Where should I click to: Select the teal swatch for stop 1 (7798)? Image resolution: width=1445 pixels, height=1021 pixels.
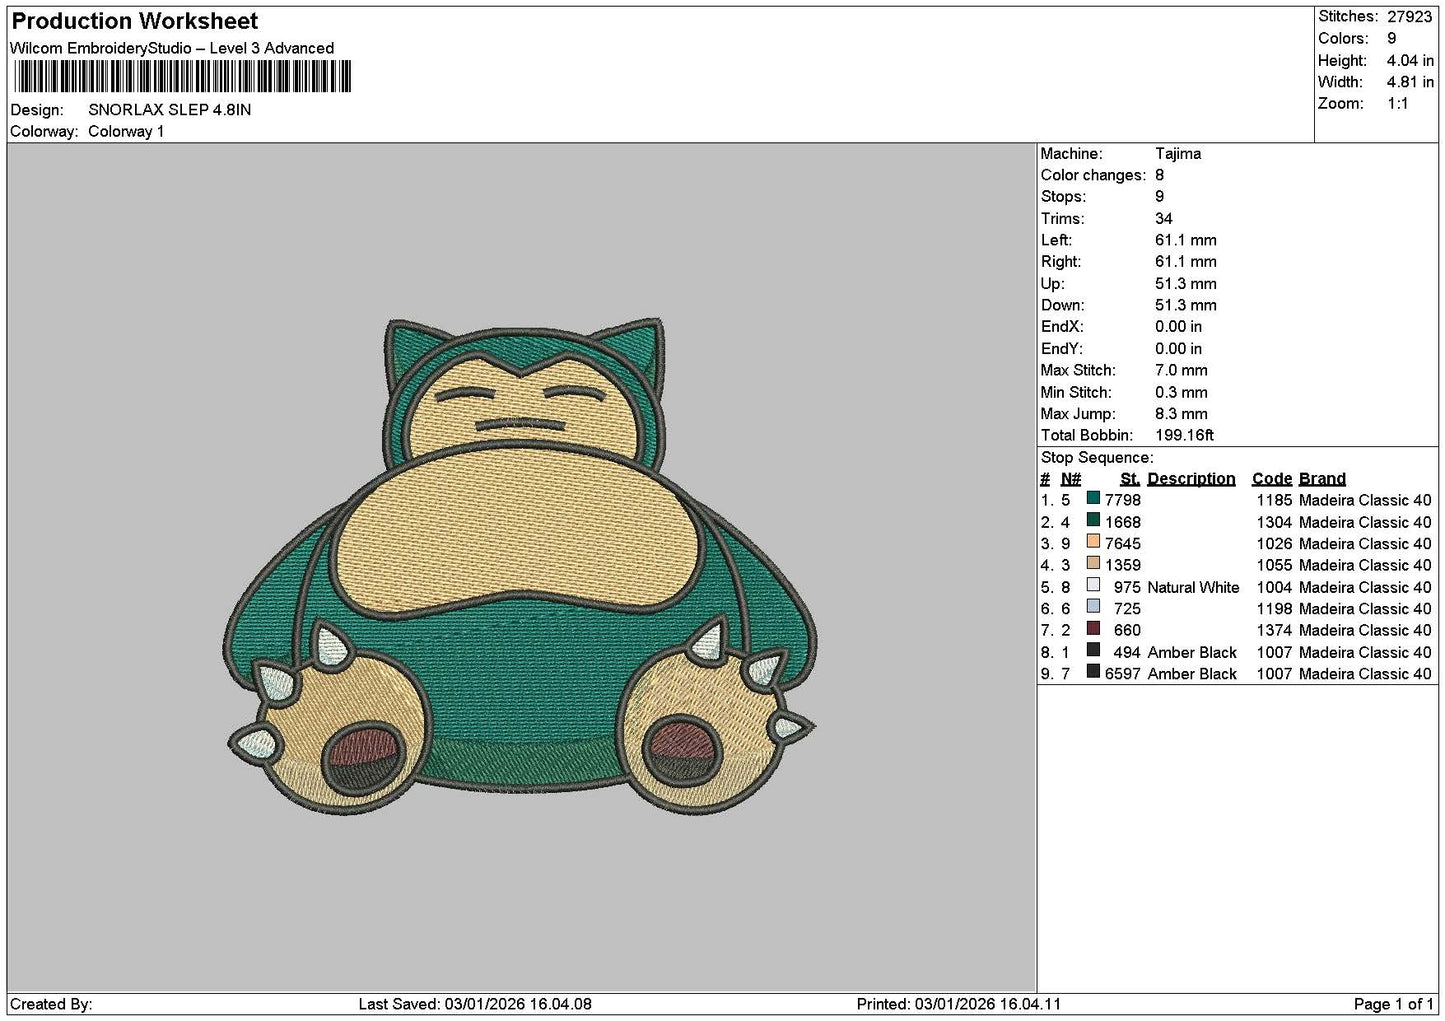(1093, 499)
